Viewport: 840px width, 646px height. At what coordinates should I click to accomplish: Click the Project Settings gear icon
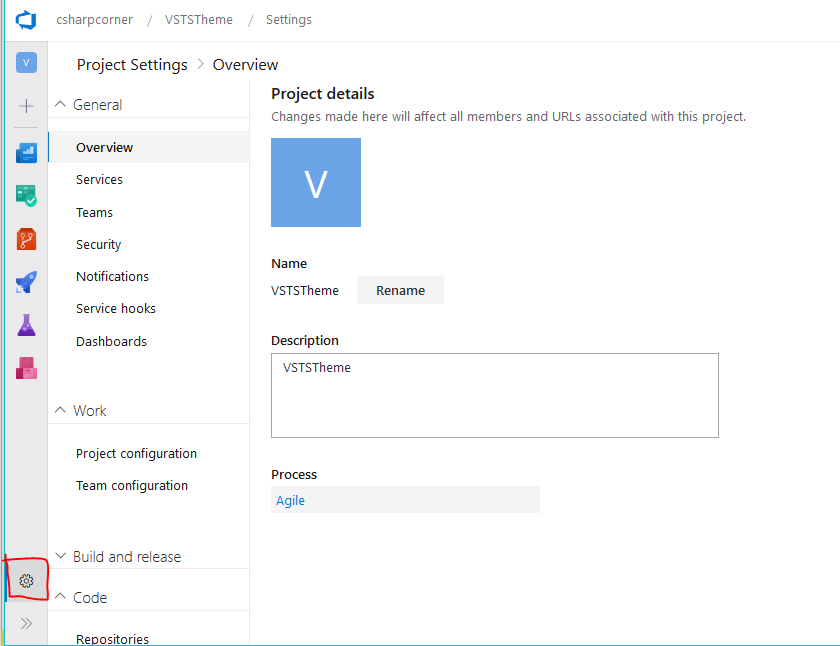pos(27,581)
